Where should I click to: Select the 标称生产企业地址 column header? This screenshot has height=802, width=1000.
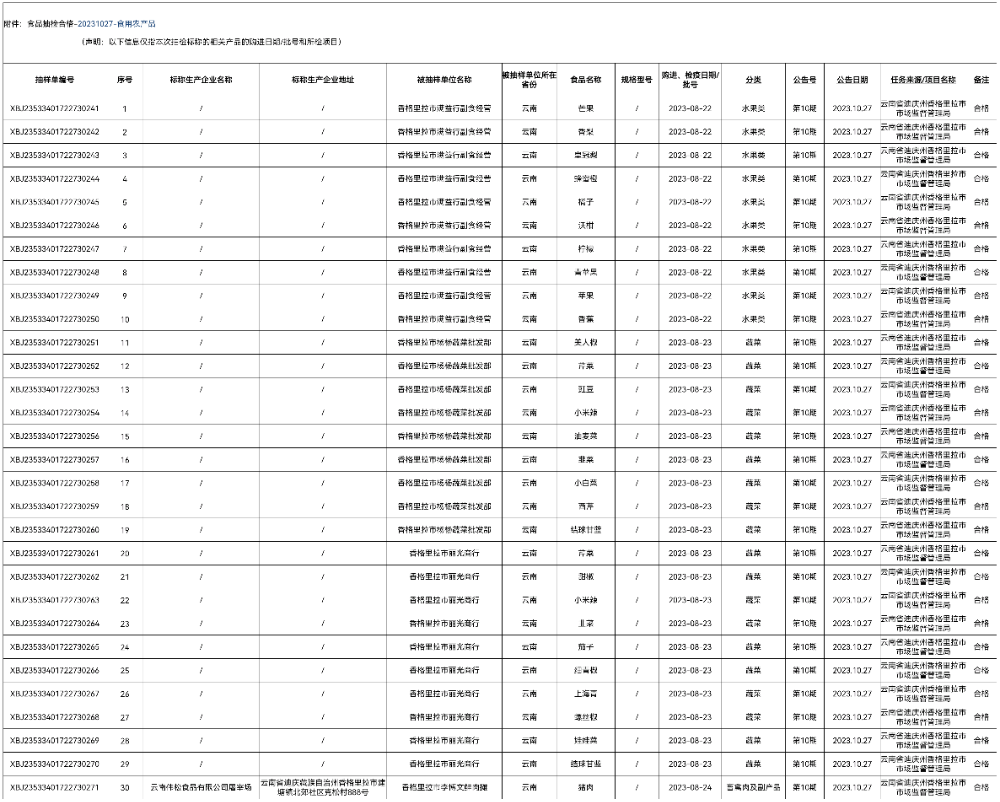click(x=323, y=79)
